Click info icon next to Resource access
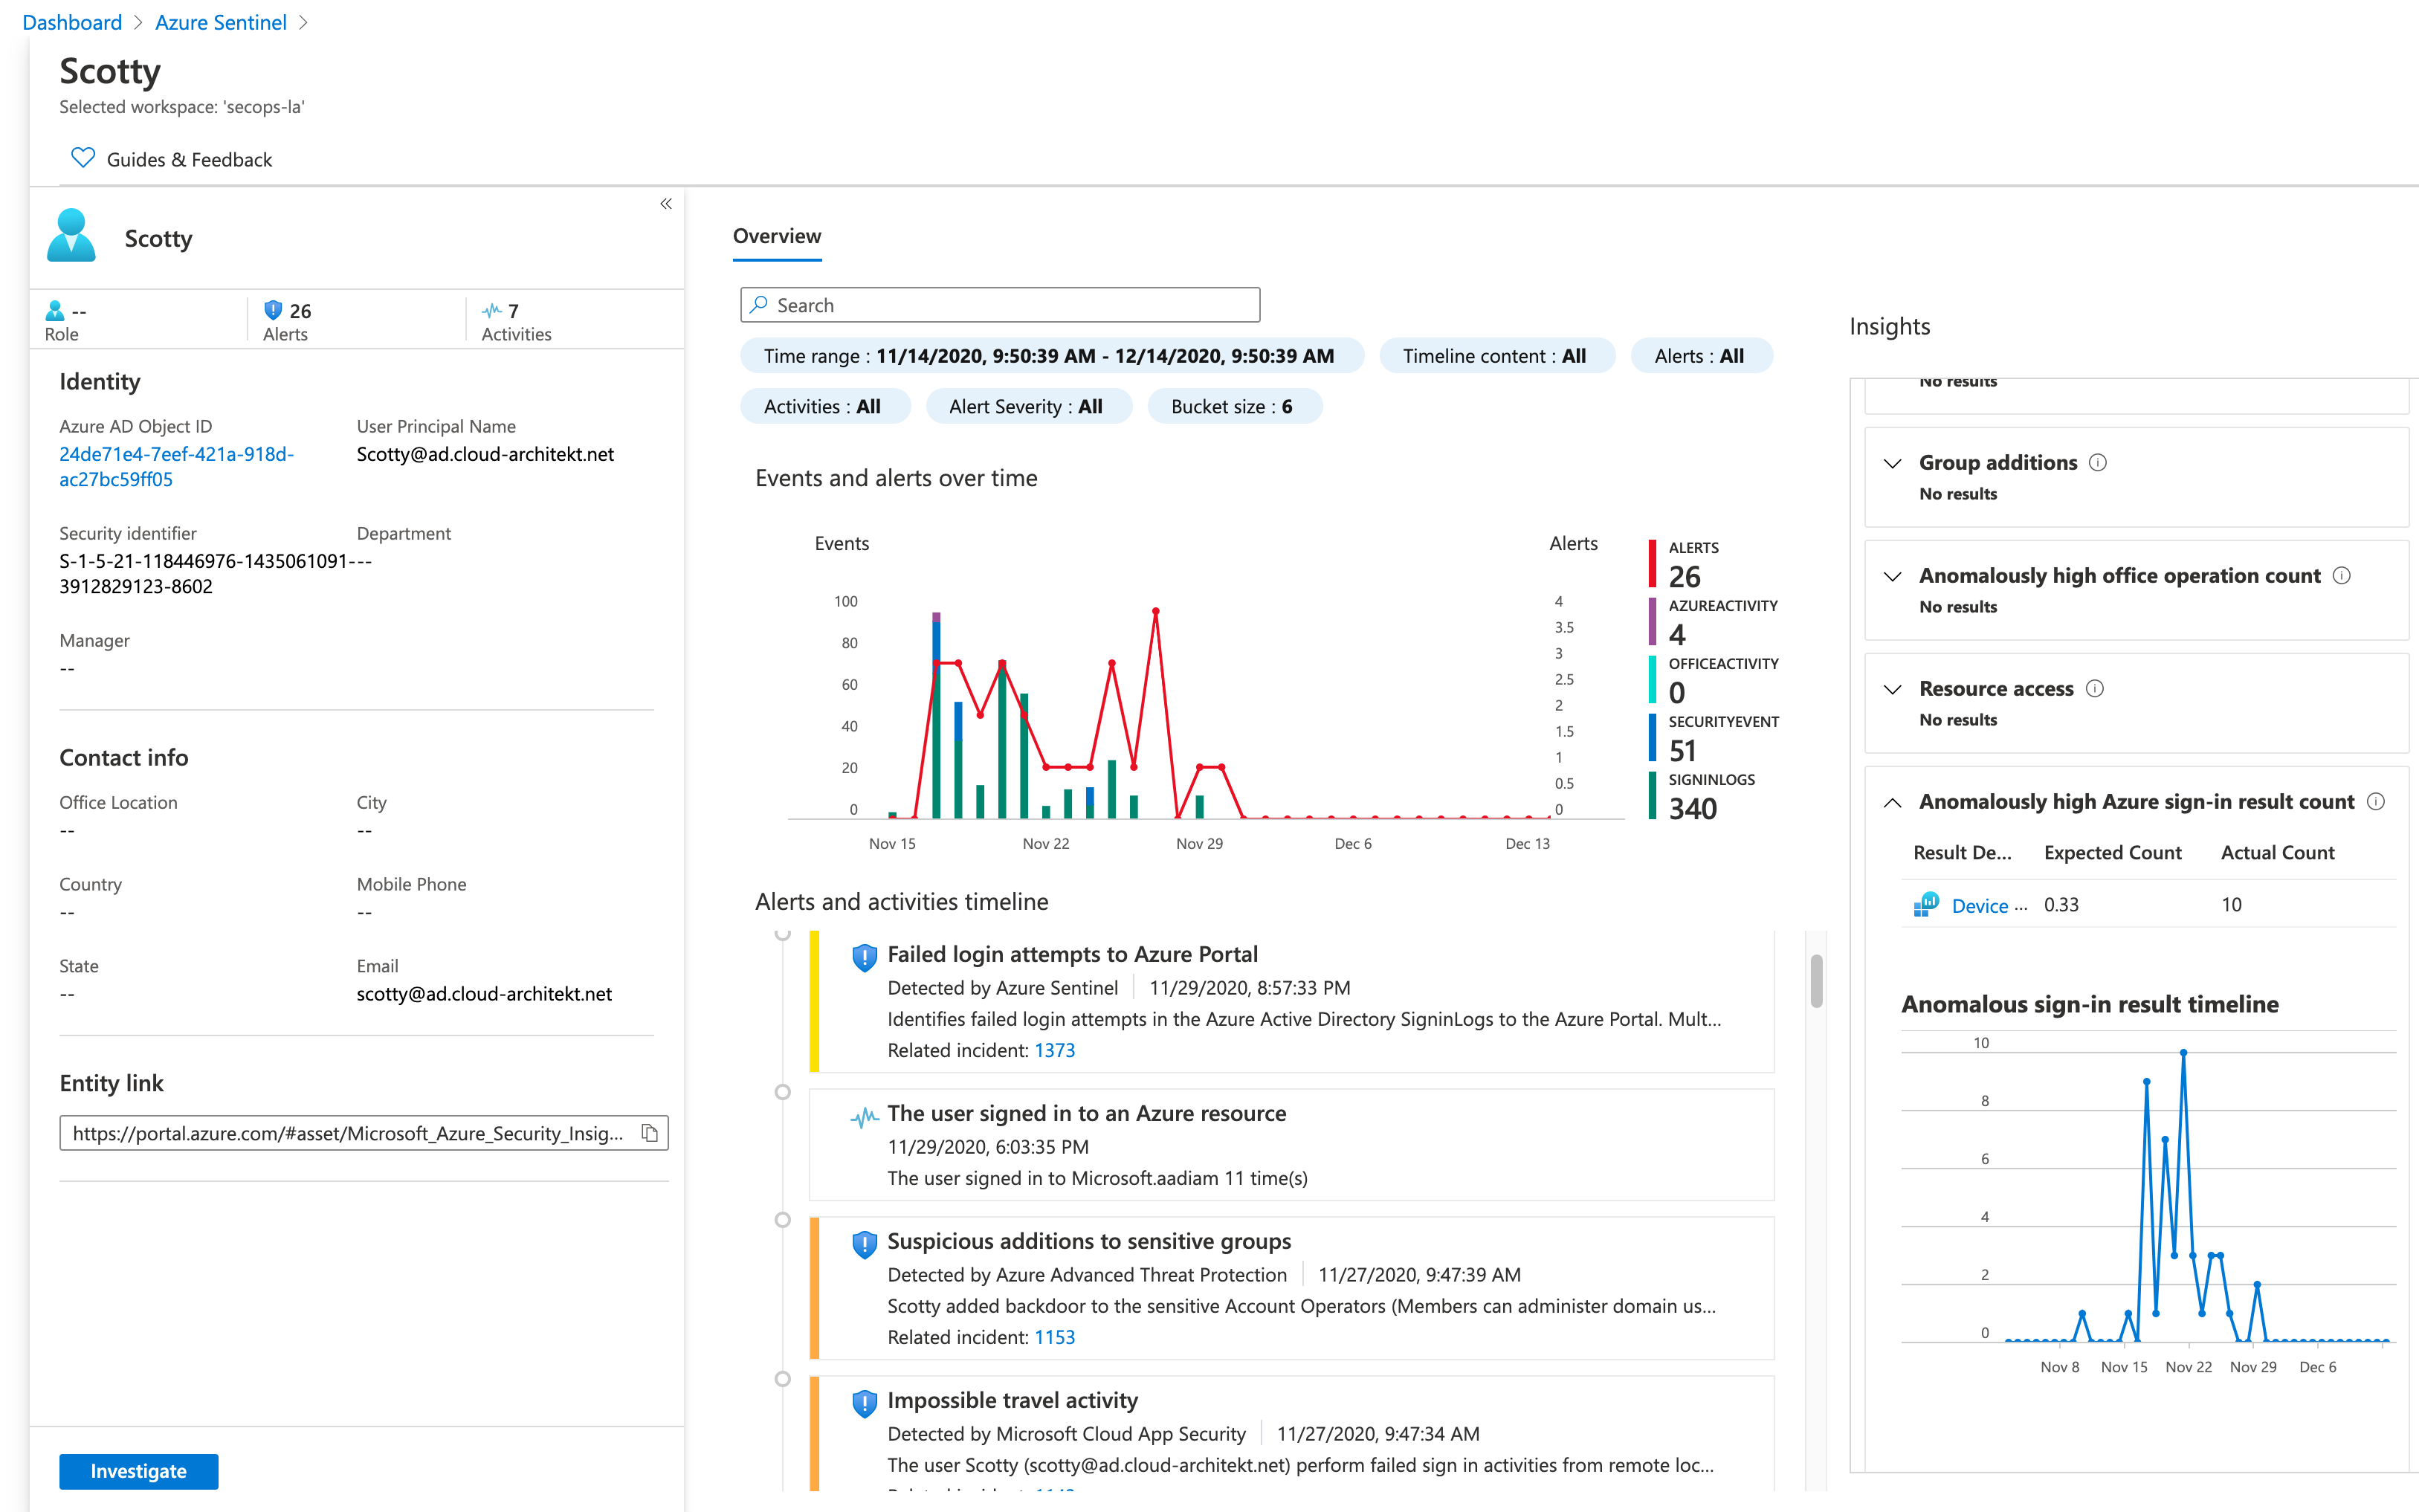This screenshot has width=2419, height=1512. [2095, 689]
